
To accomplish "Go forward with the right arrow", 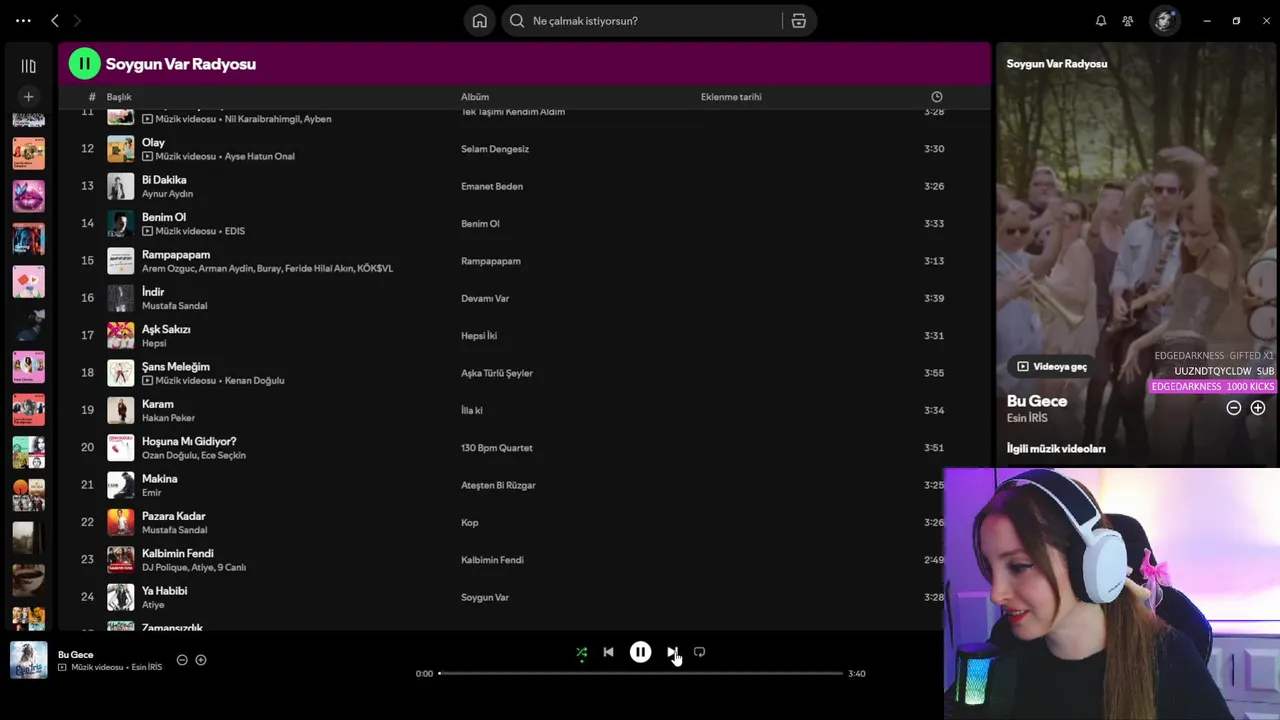I will (77, 20).
